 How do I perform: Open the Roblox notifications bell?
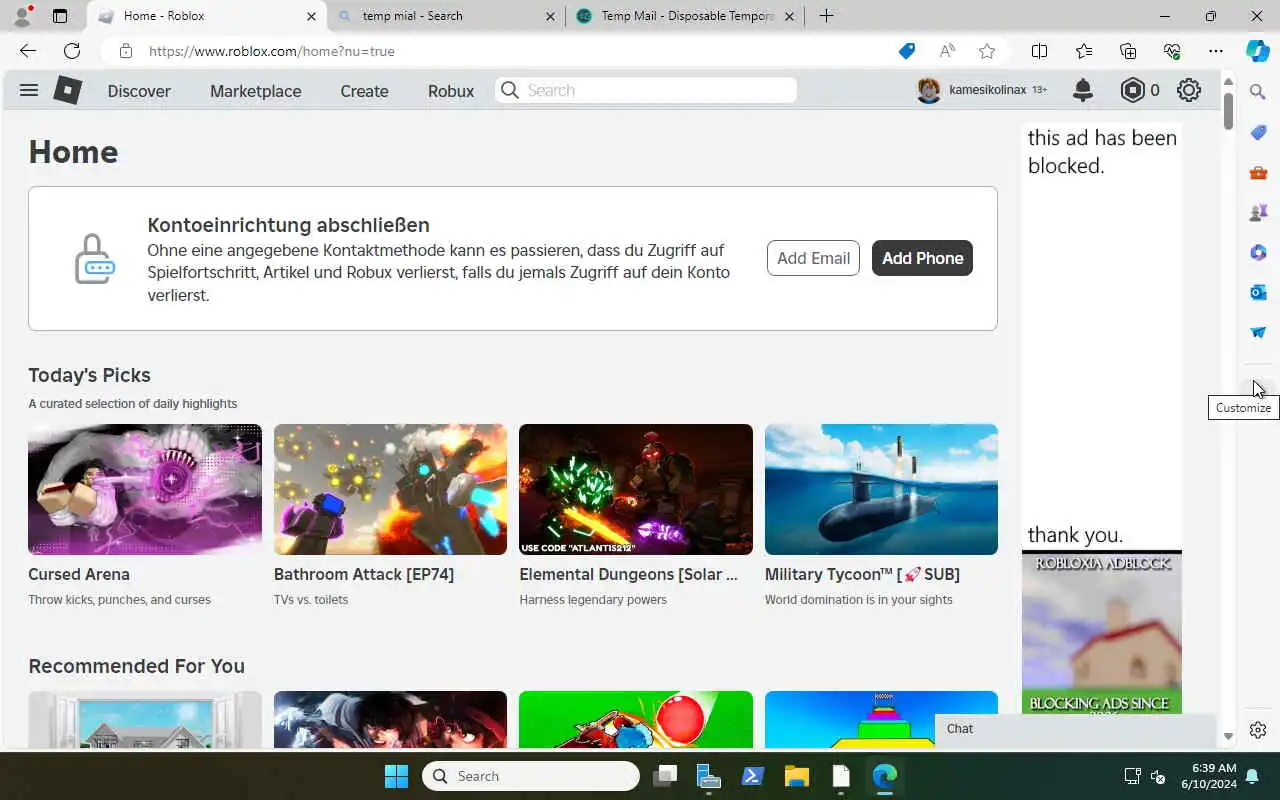[x=1083, y=90]
